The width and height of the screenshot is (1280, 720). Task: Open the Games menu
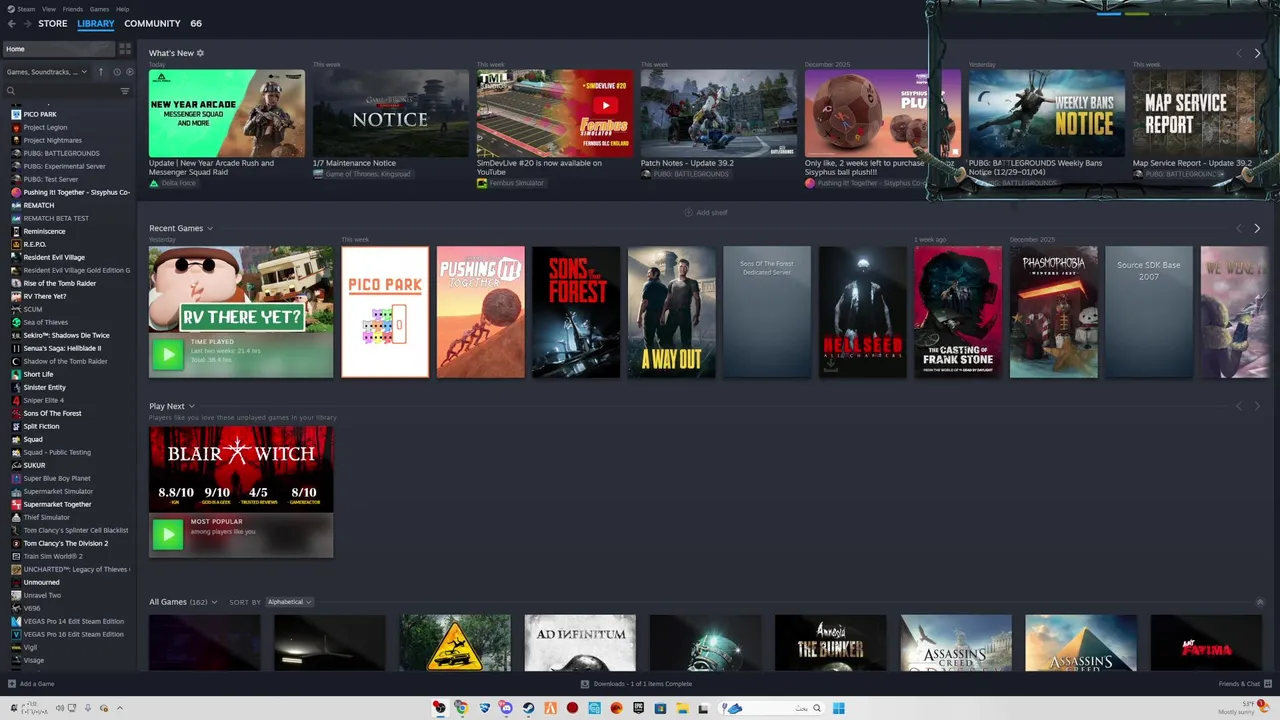click(100, 9)
